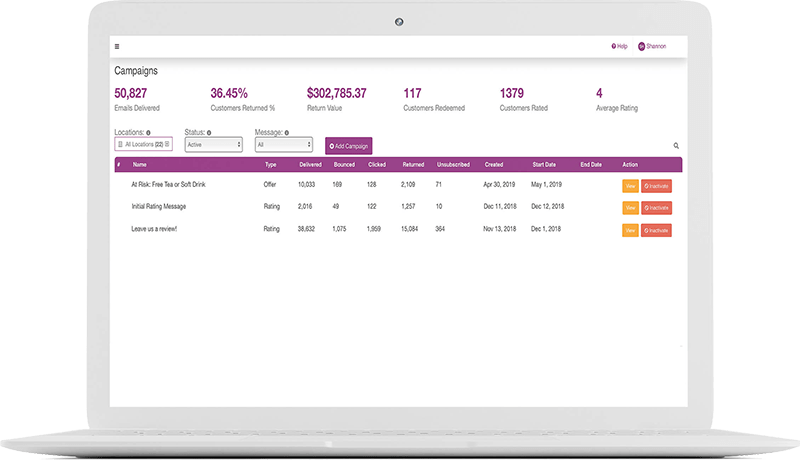Click the plus icon on Add Campaign
The image size is (800, 460).
coord(332,146)
